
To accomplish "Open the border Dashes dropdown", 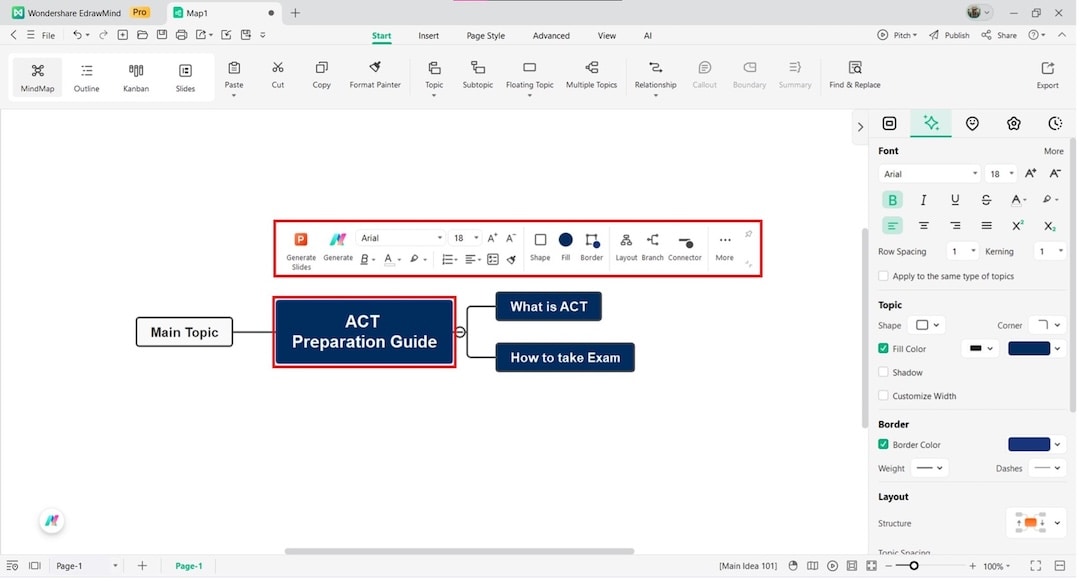I will 1048,468.
